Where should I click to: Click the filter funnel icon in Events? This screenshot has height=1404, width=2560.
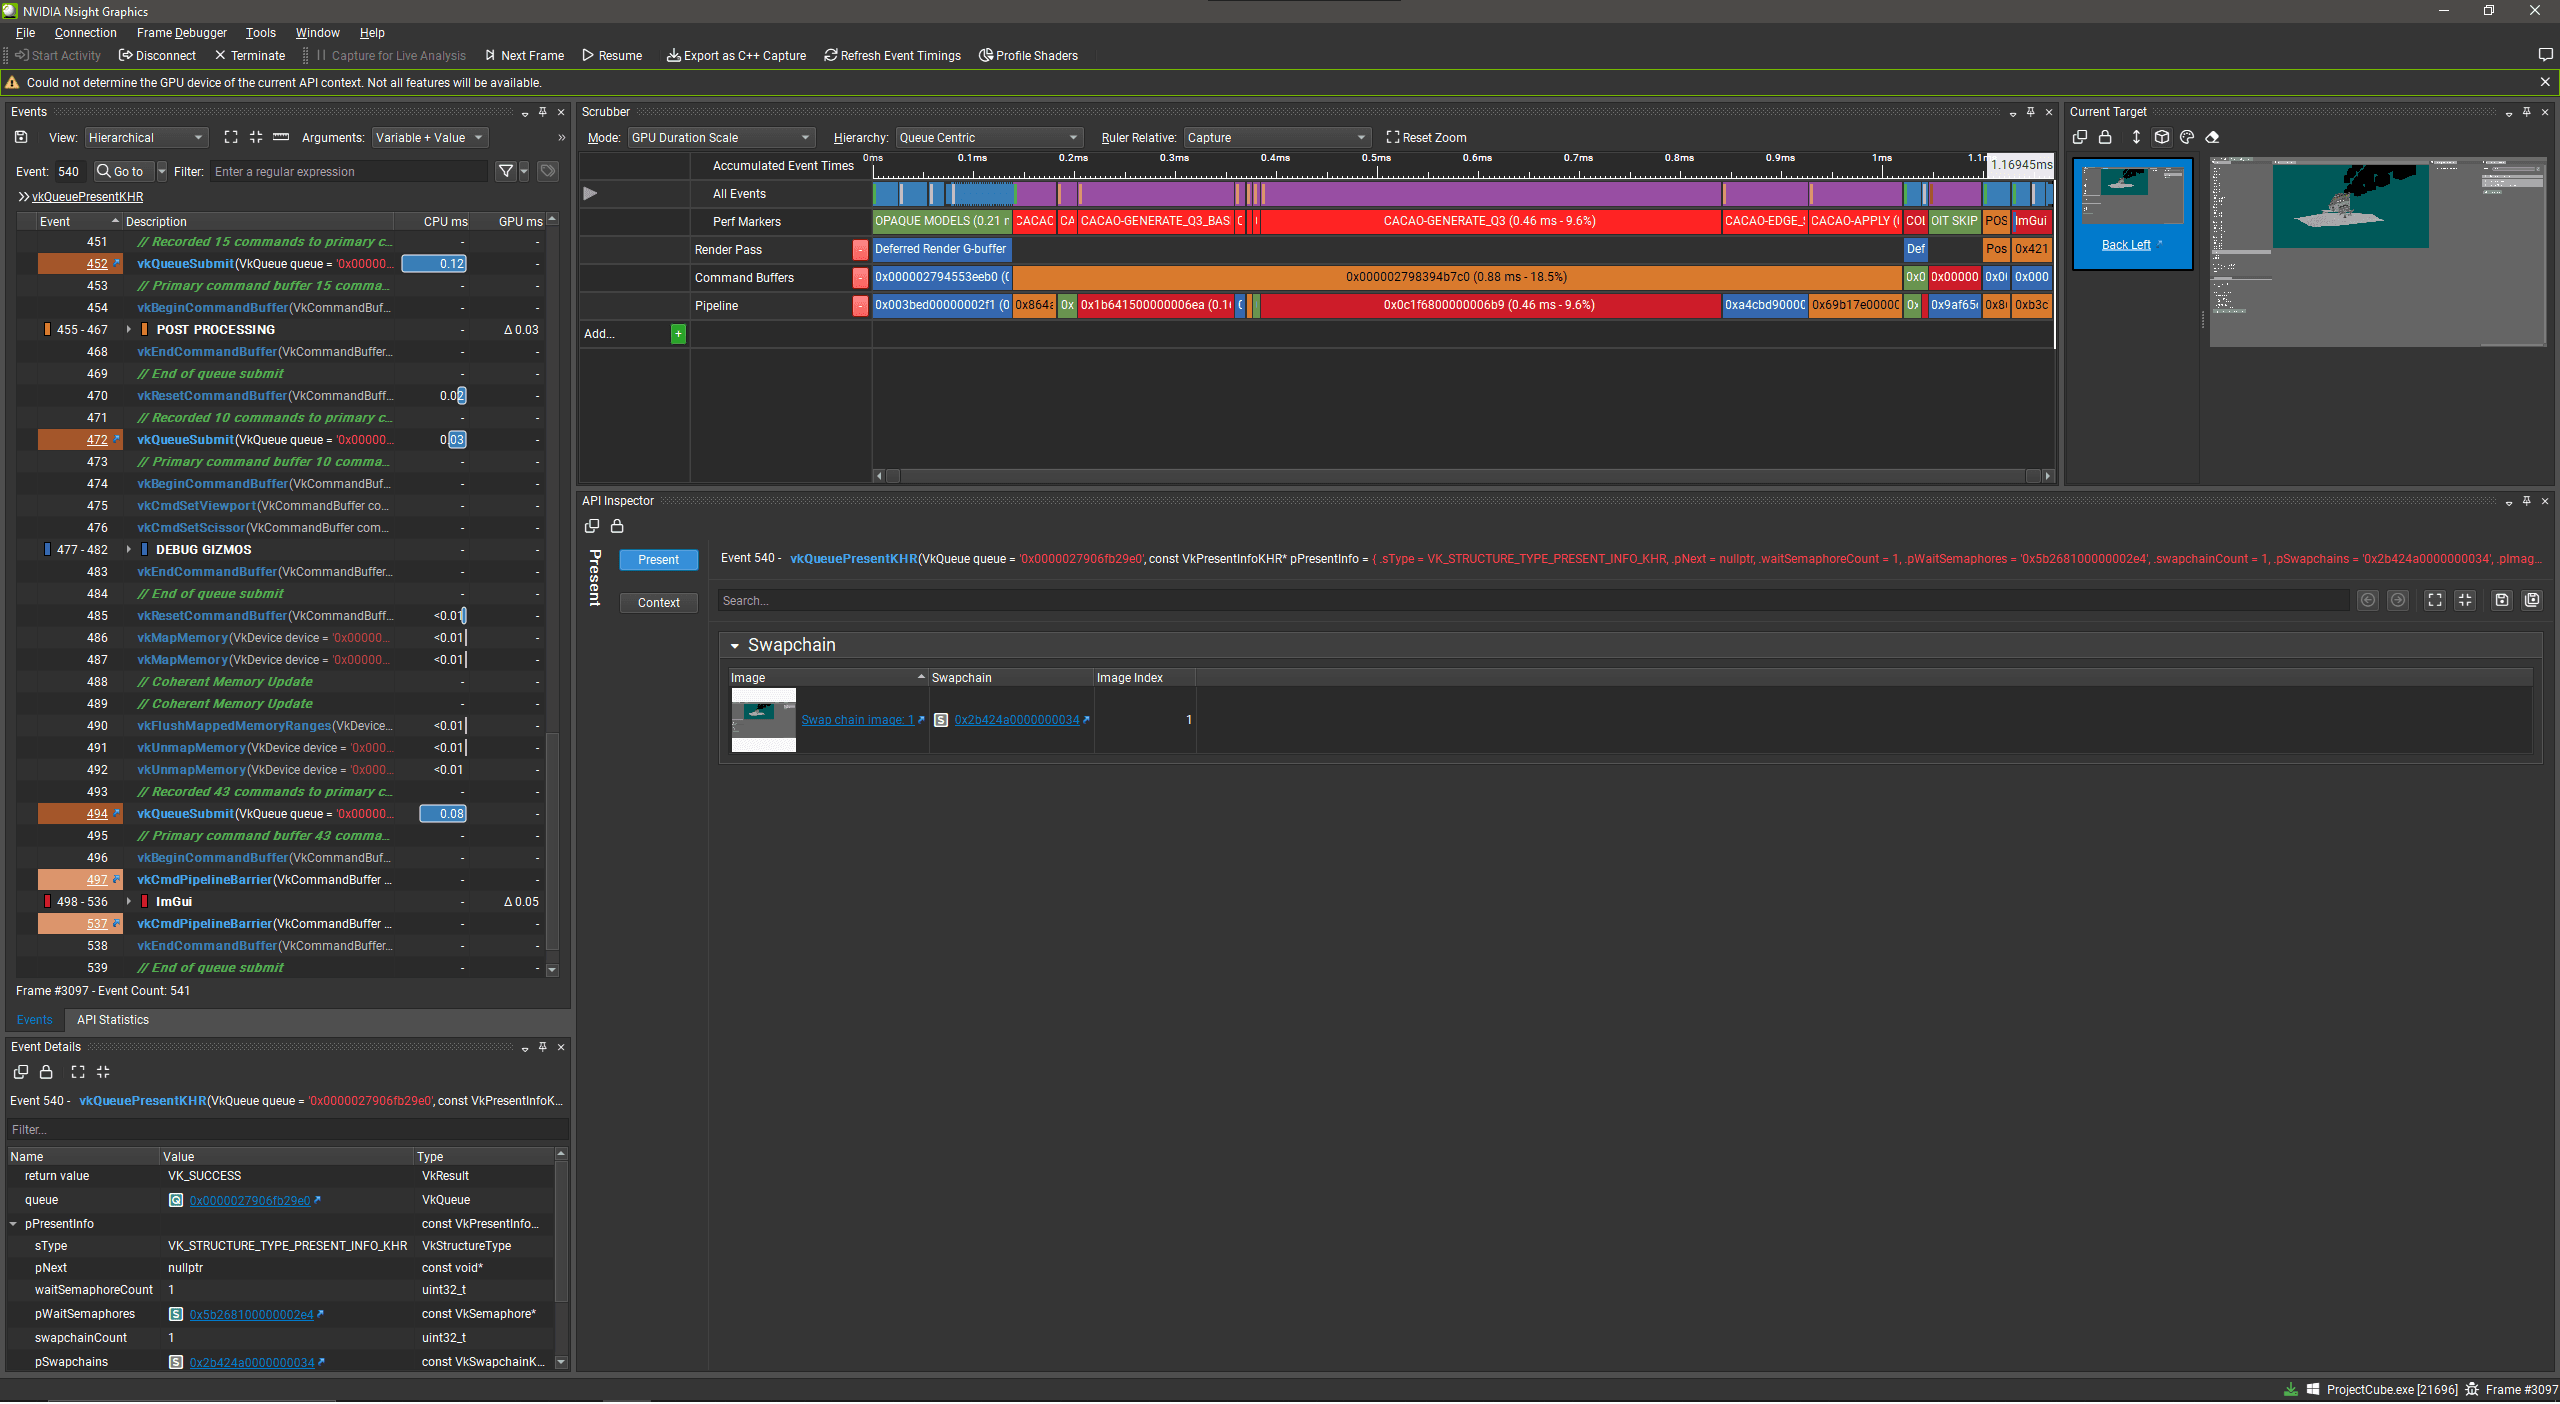click(506, 171)
